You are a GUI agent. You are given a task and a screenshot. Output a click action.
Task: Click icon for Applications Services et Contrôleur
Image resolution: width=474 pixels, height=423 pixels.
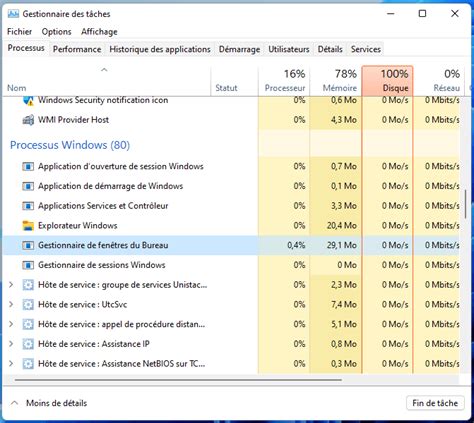pos(28,206)
